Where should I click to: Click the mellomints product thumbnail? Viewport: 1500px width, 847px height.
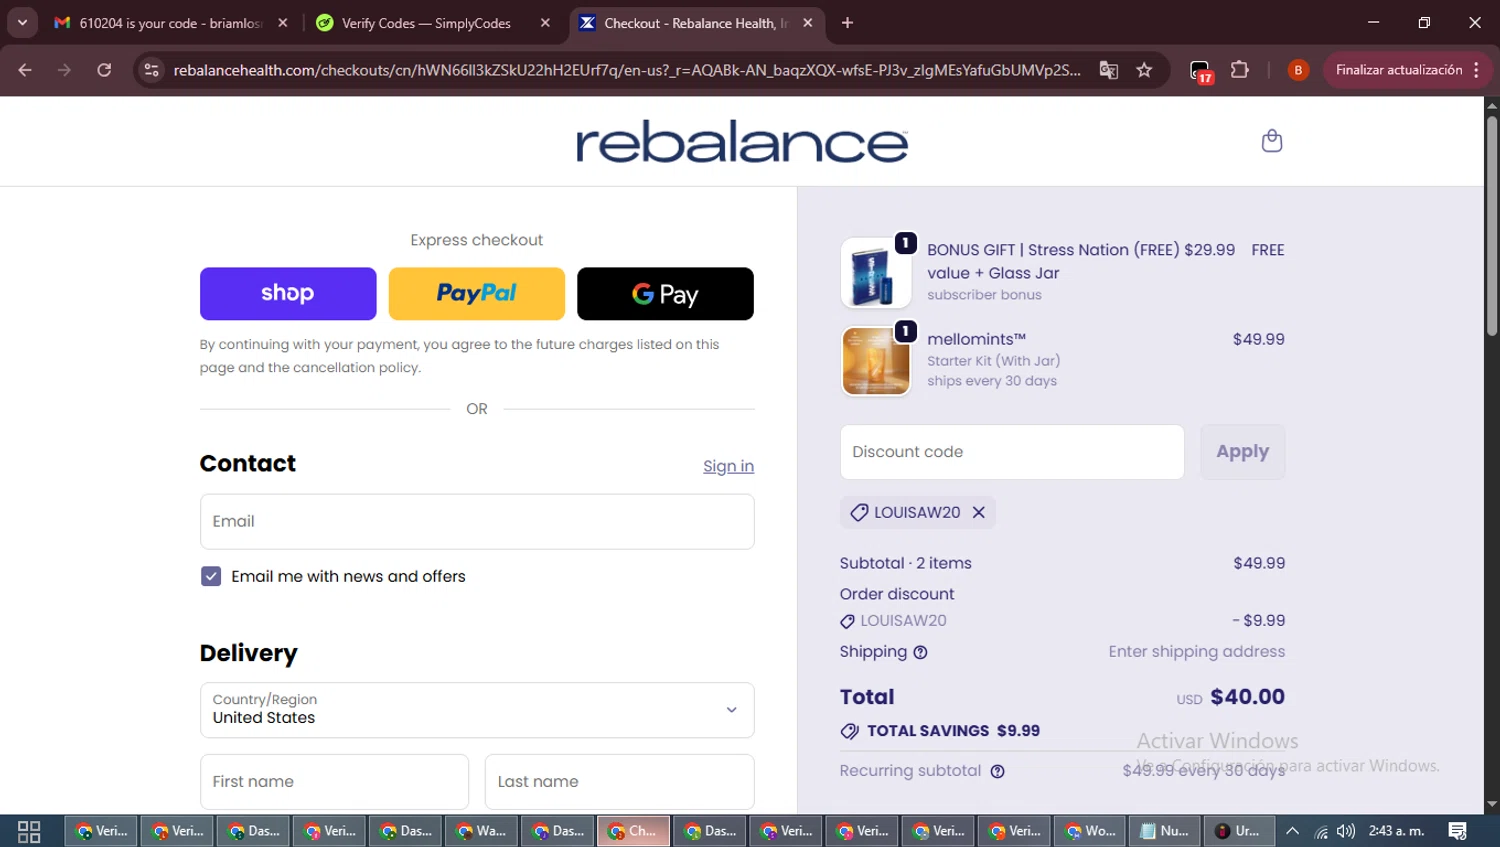[x=875, y=361]
